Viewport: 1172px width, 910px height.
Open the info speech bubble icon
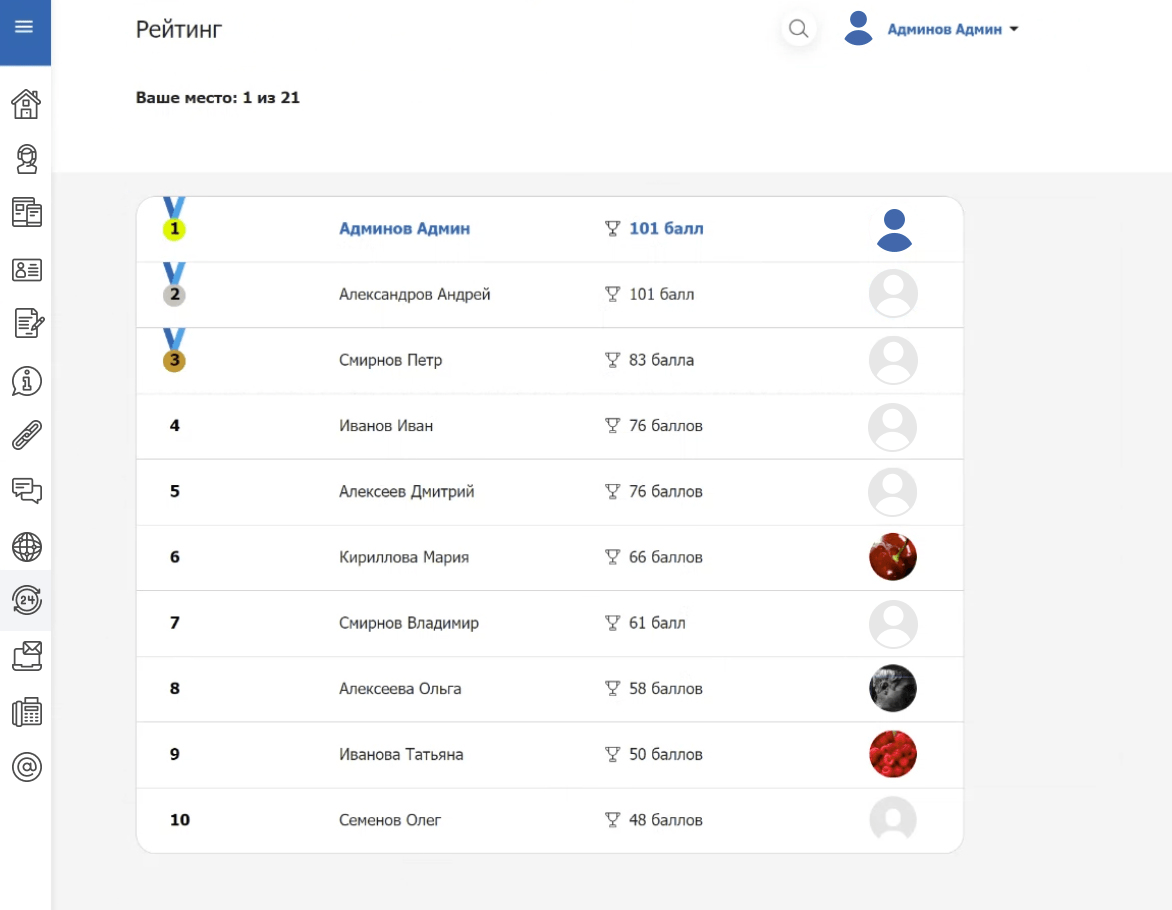pos(26,381)
